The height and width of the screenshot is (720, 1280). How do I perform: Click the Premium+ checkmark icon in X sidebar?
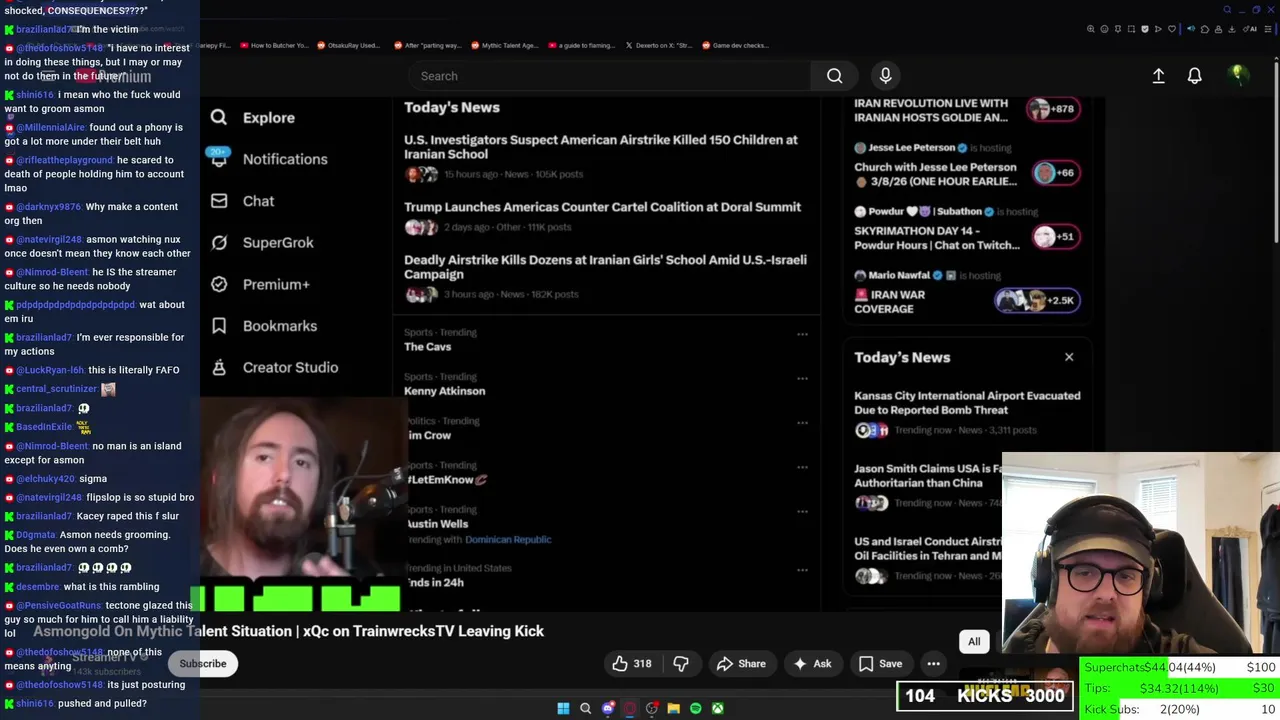coord(219,284)
